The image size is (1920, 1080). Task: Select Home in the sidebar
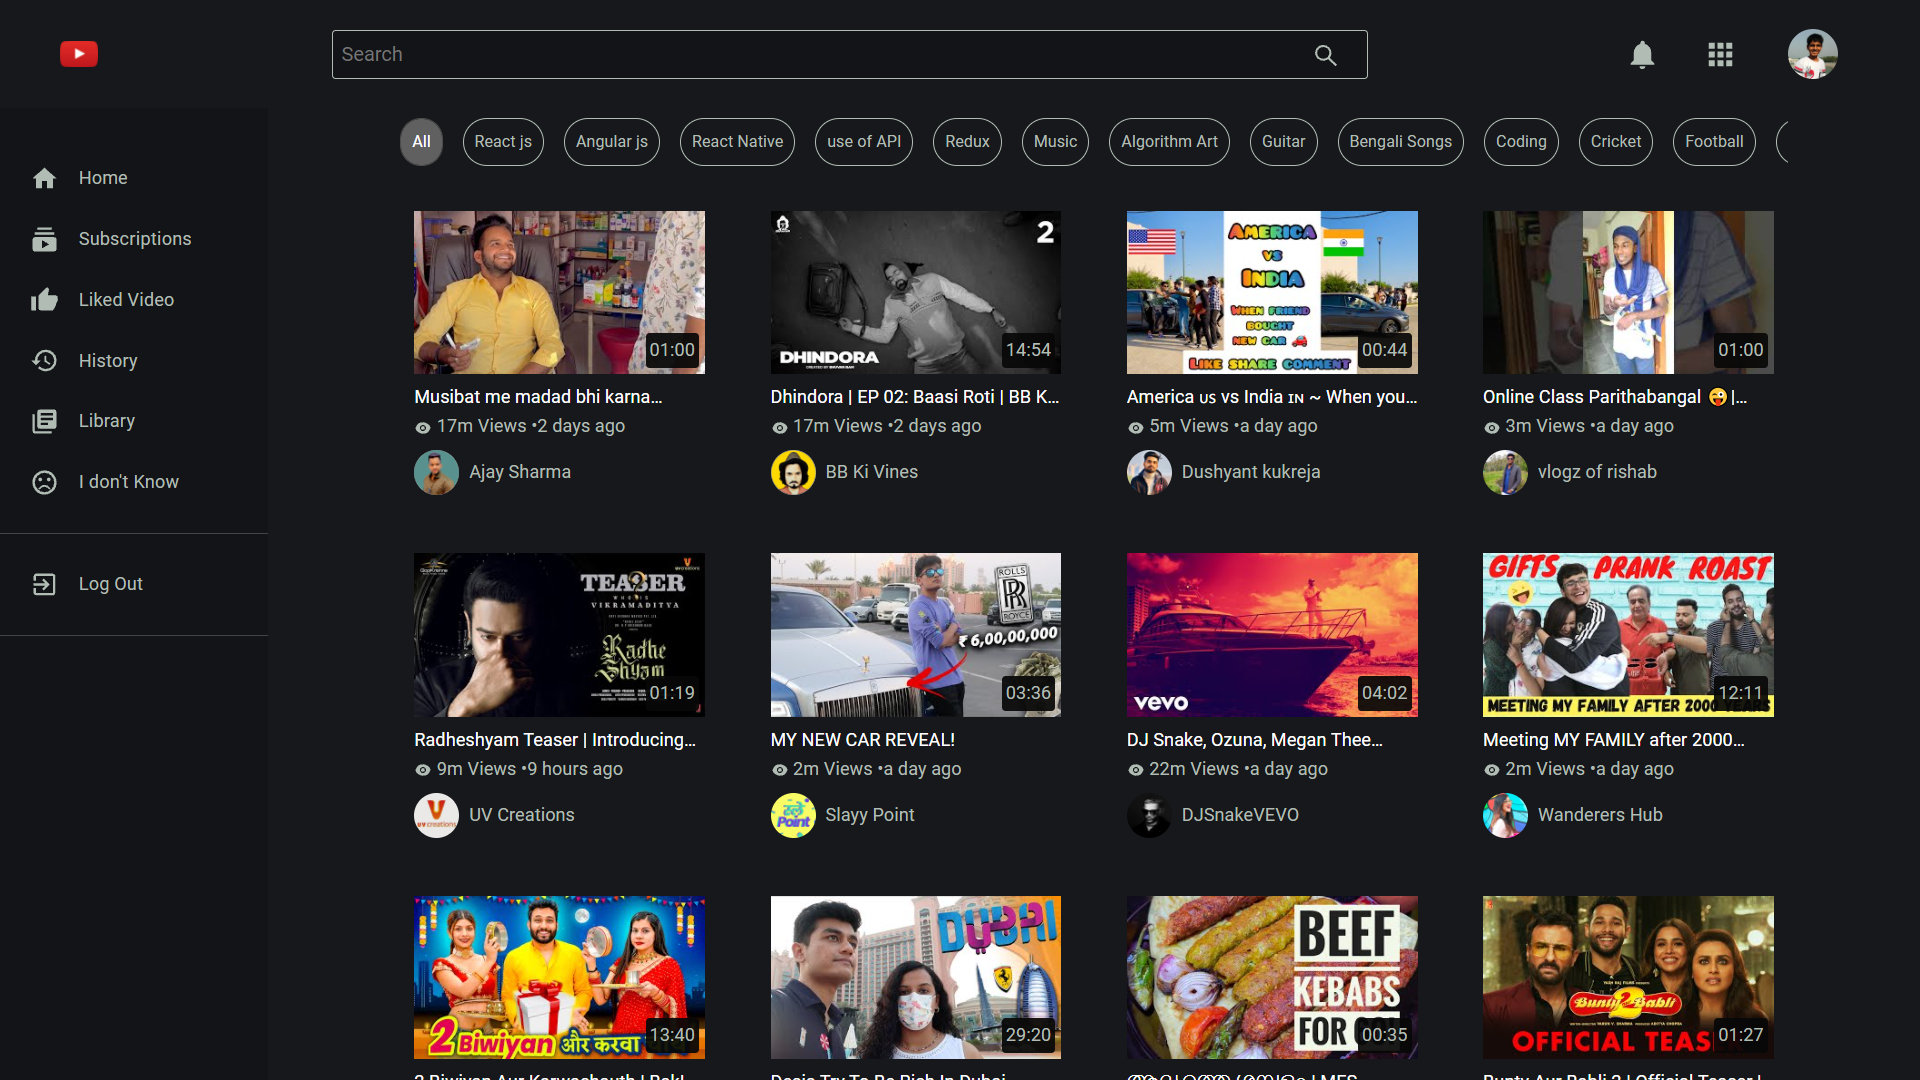(x=103, y=178)
